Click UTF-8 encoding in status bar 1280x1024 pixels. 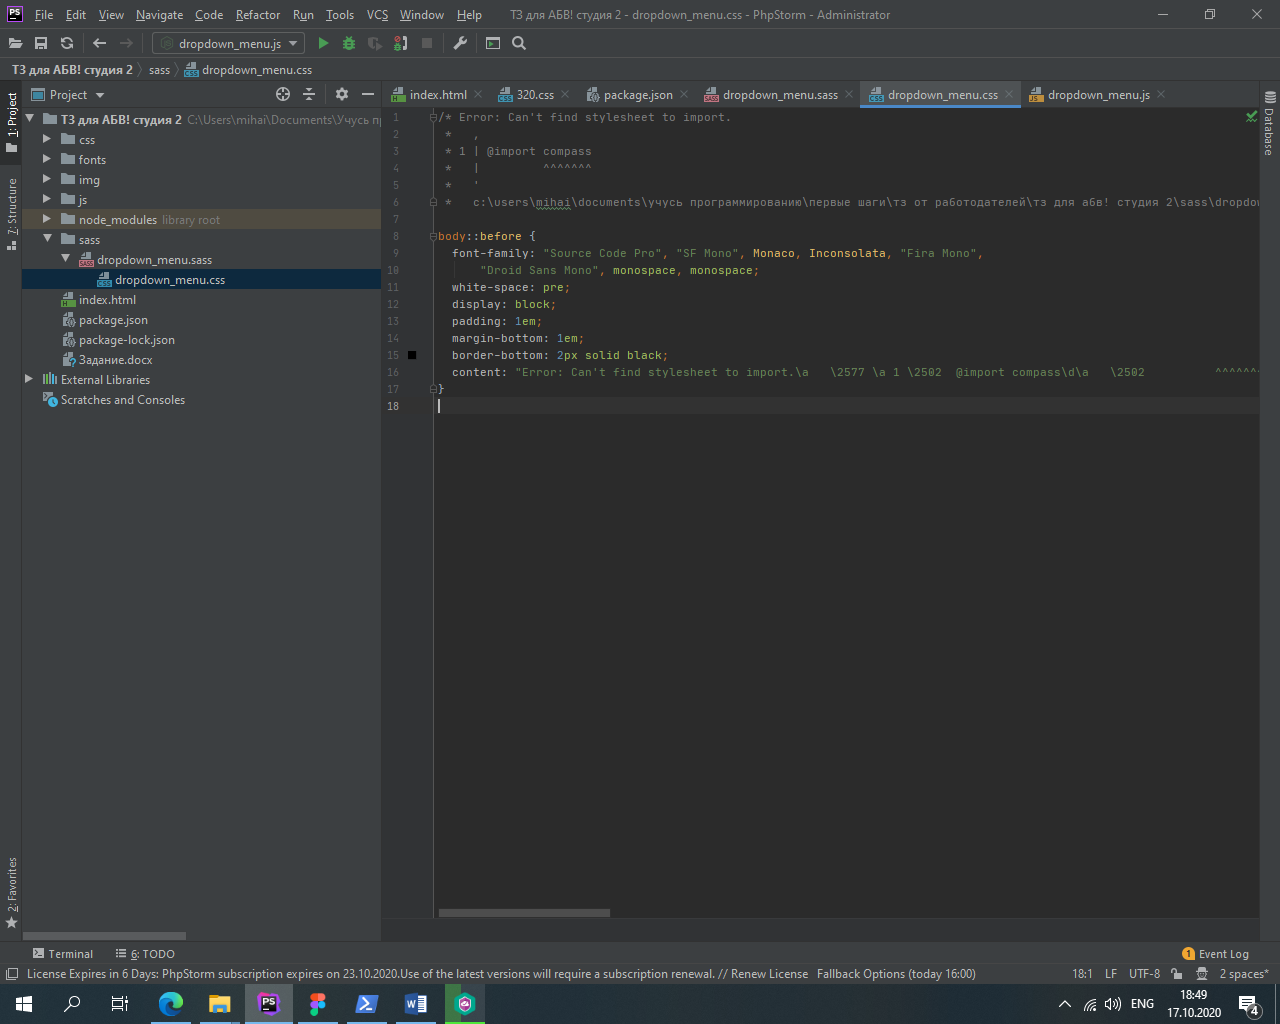pyautogui.click(x=1144, y=974)
